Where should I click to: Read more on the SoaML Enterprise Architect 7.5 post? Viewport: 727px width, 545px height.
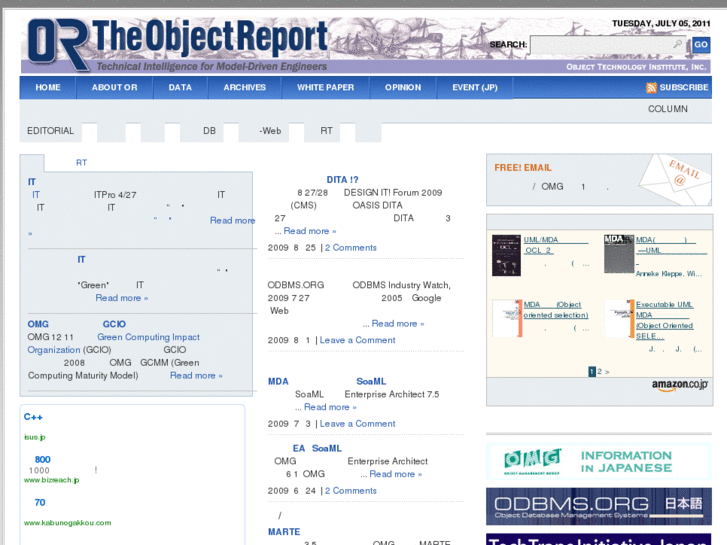point(330,407)
